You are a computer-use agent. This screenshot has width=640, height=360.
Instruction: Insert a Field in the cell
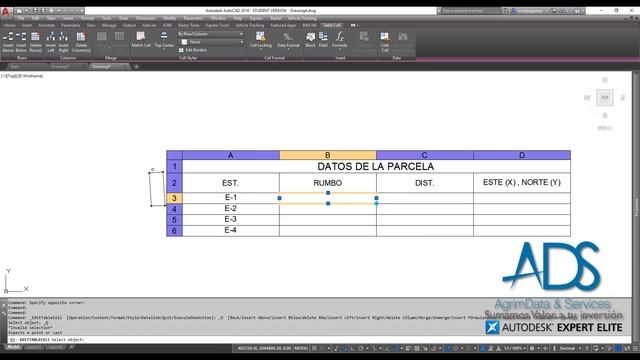click(x=323, y=40)
